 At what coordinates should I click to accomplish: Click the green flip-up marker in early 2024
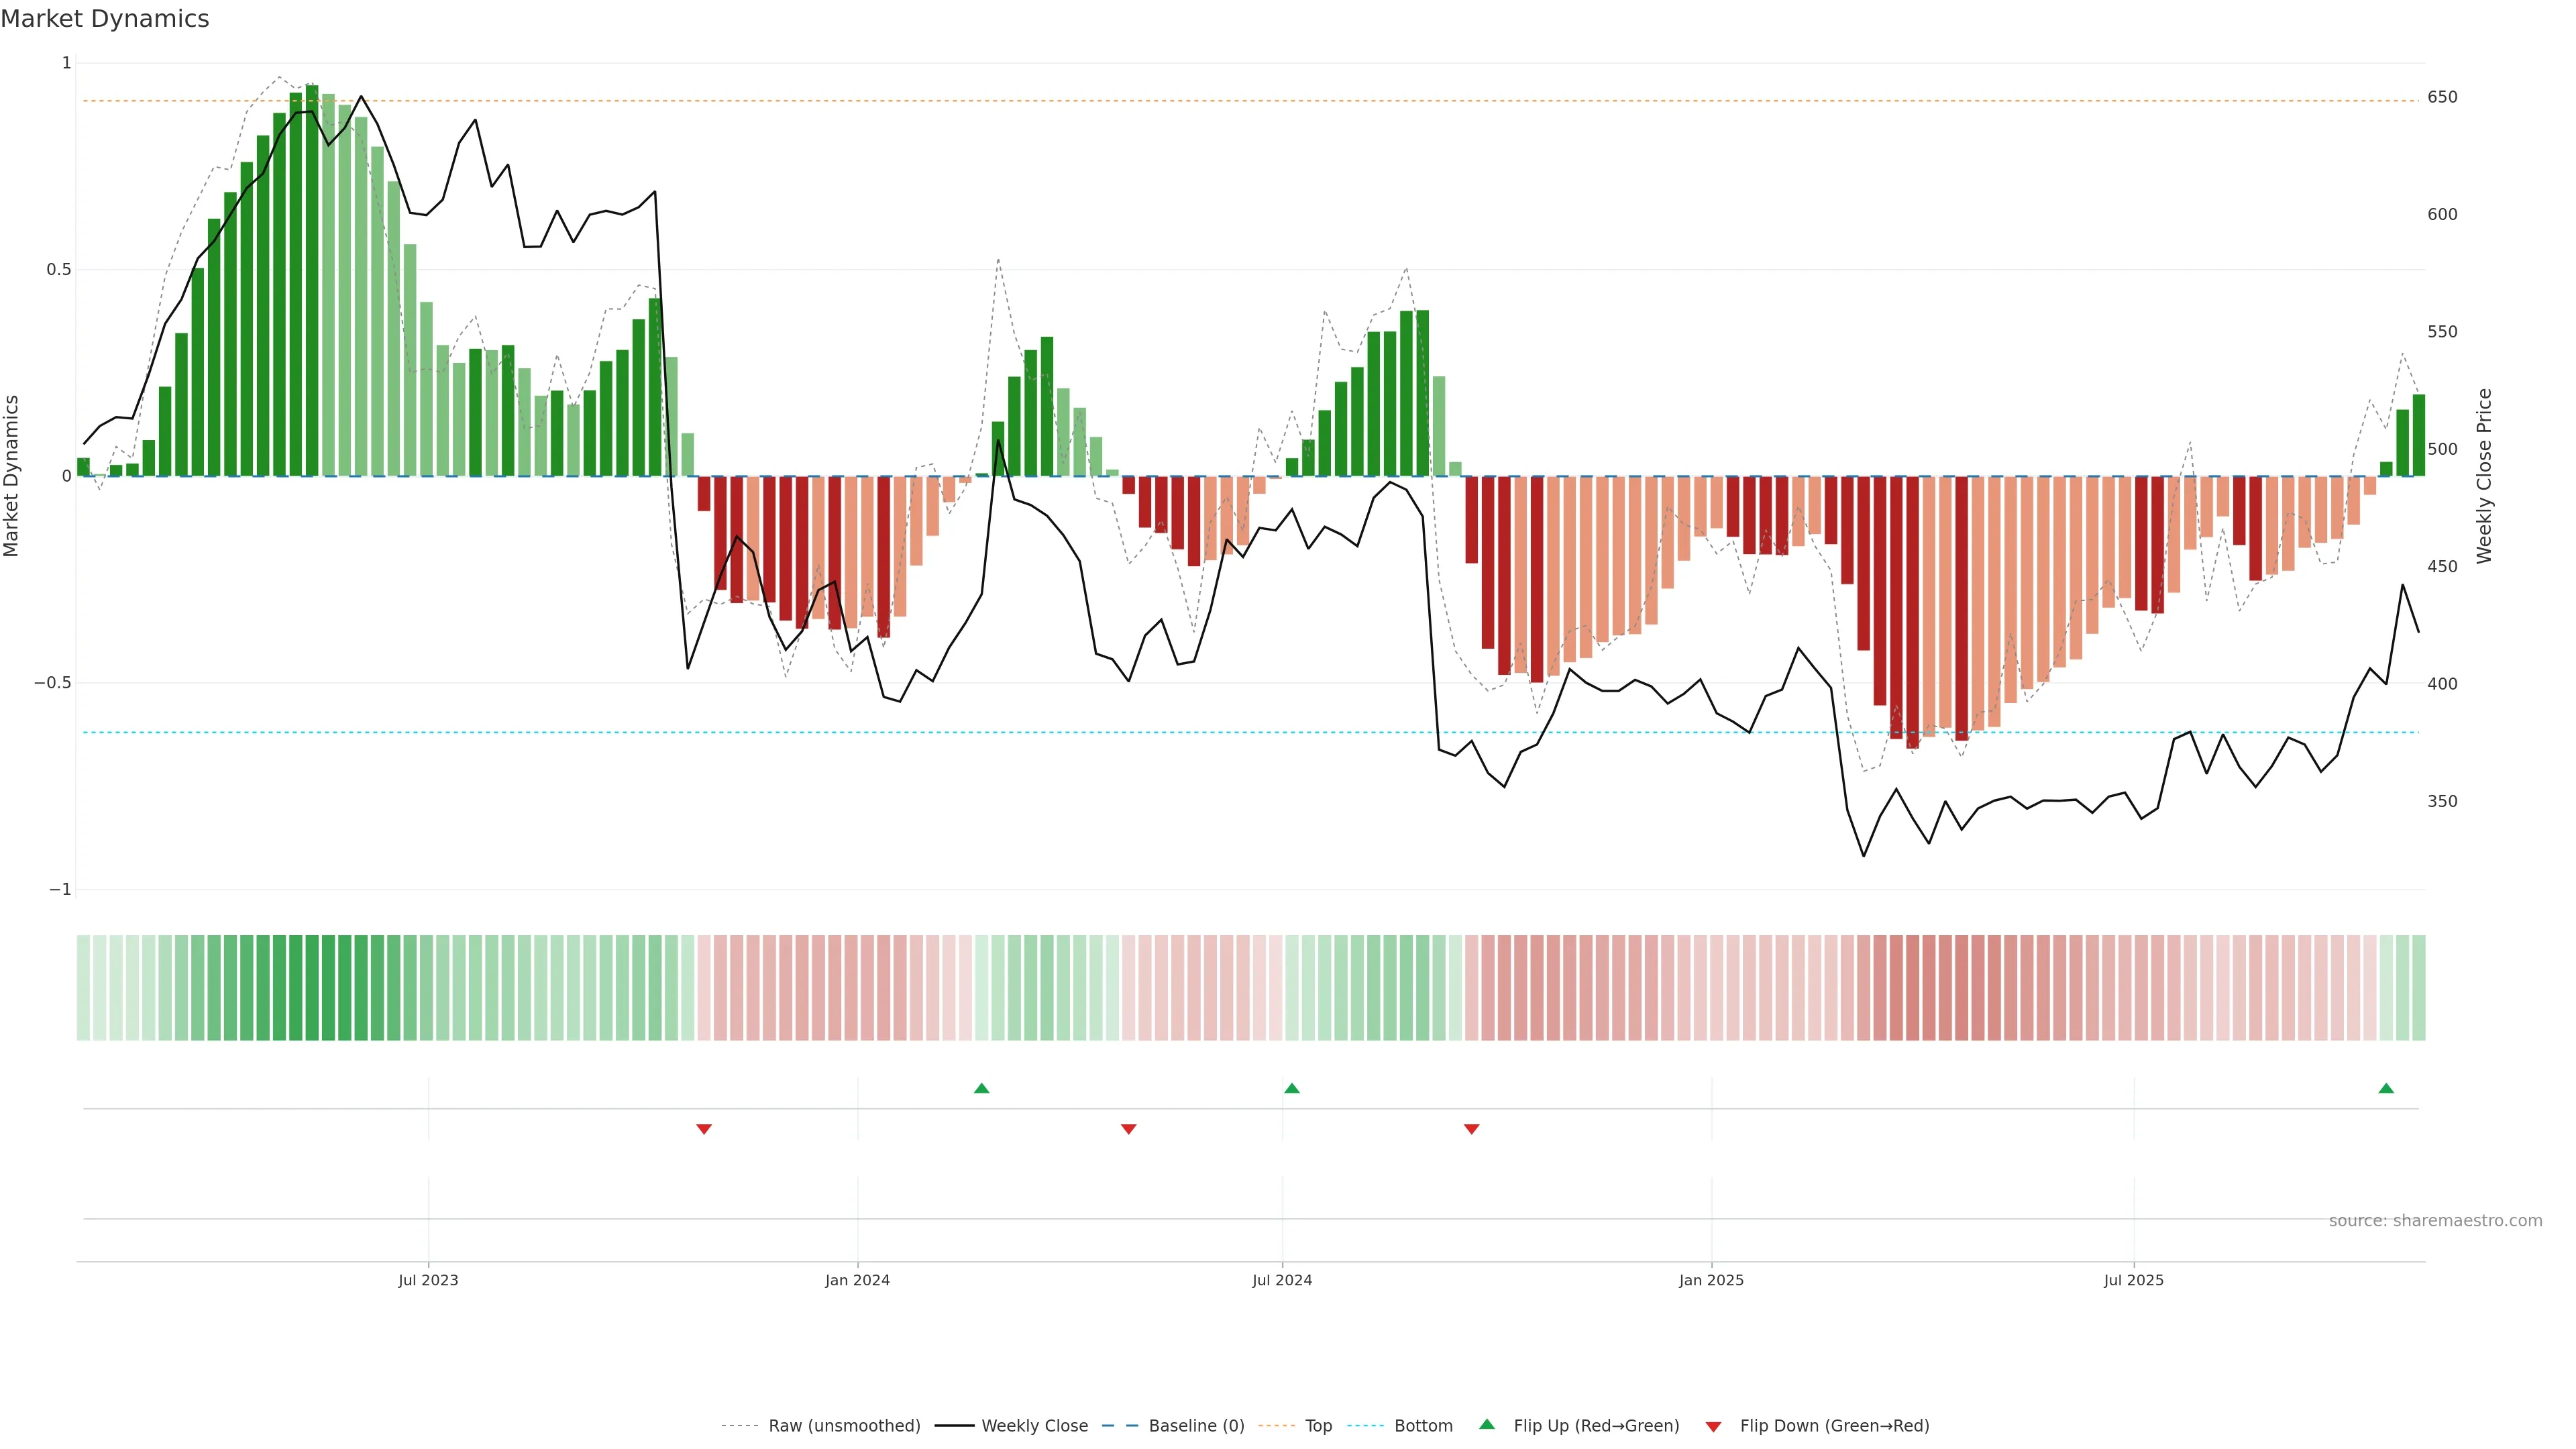[981, 1088]
